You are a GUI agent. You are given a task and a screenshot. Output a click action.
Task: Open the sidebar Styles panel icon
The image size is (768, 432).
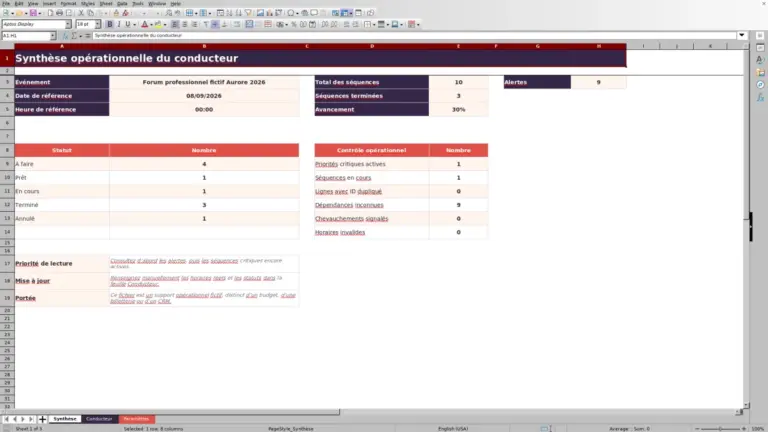point(760,60)
